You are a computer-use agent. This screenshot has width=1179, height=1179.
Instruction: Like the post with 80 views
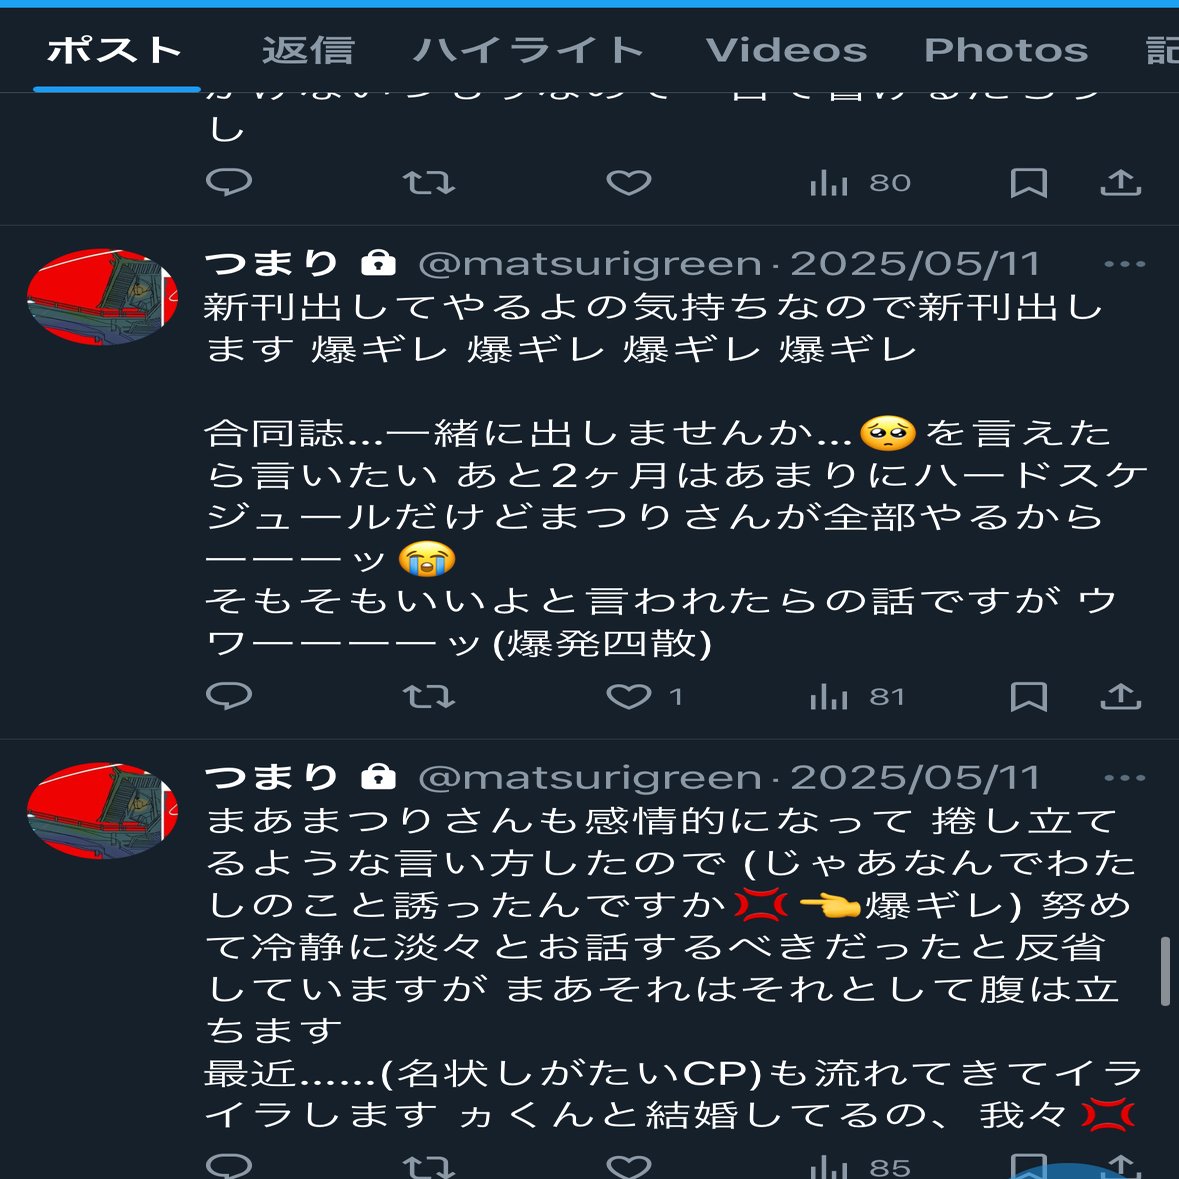(629, 182)
